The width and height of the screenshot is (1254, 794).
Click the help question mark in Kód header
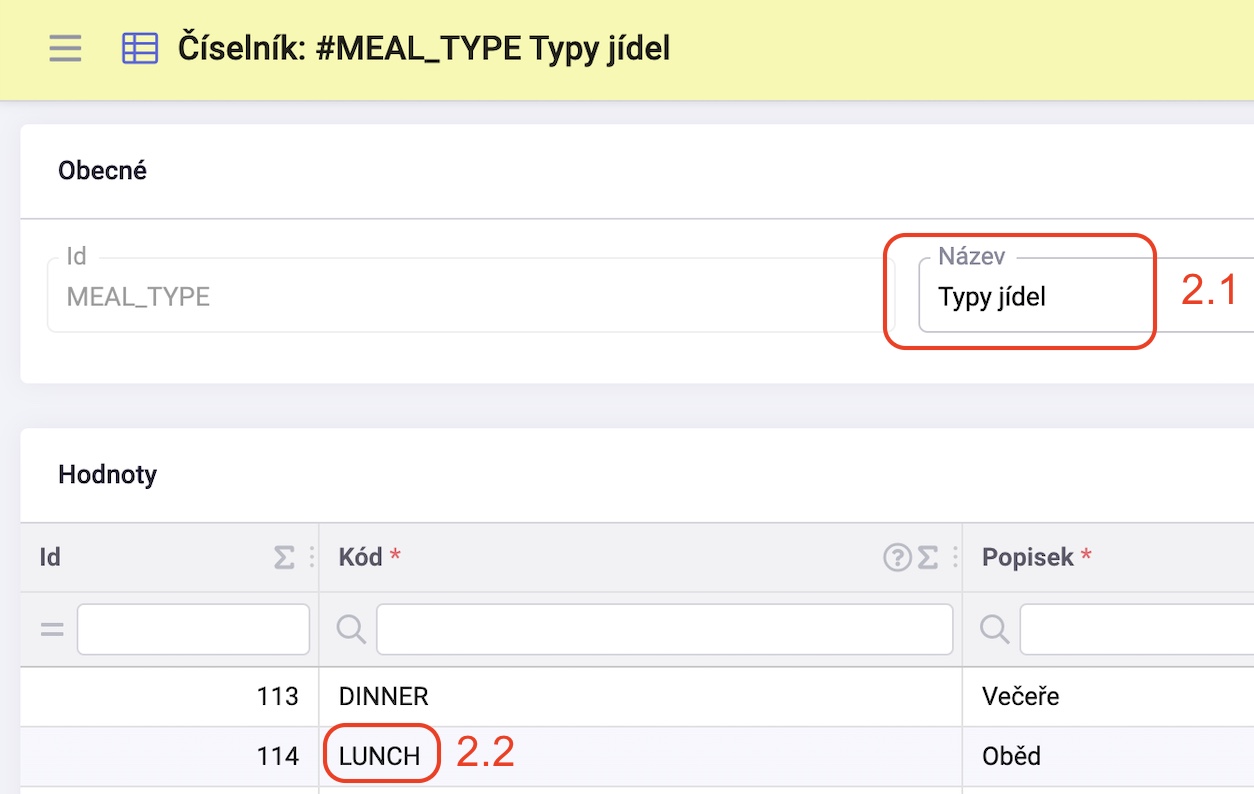click(897, 558)
